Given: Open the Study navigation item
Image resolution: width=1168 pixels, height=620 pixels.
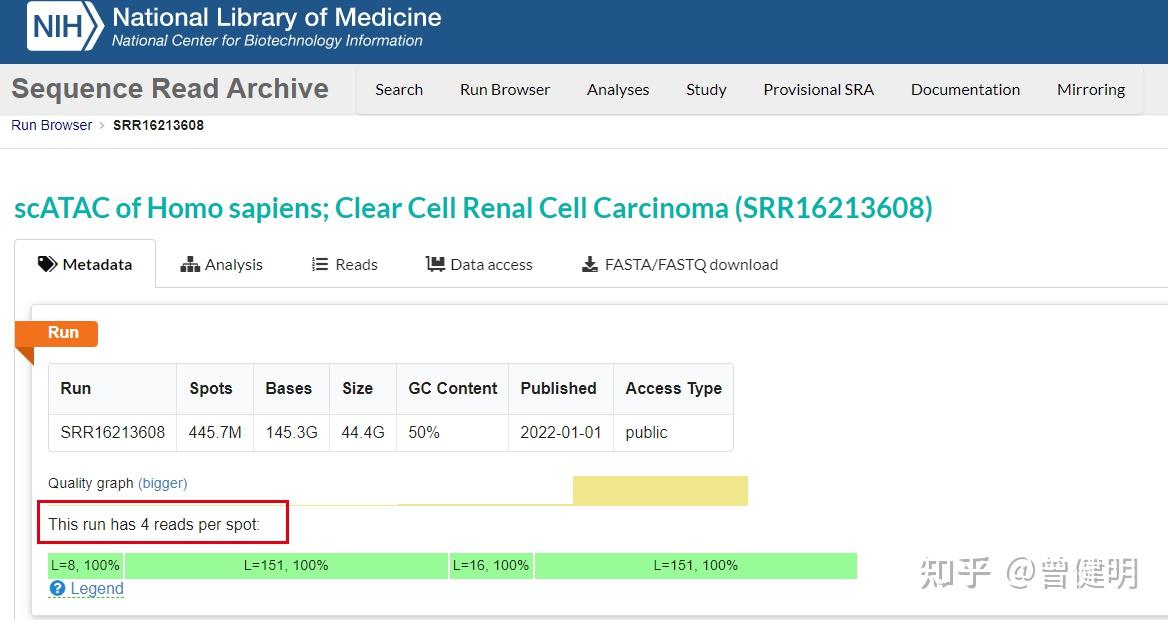Looking at the screenshot, I should pos(706,89).
